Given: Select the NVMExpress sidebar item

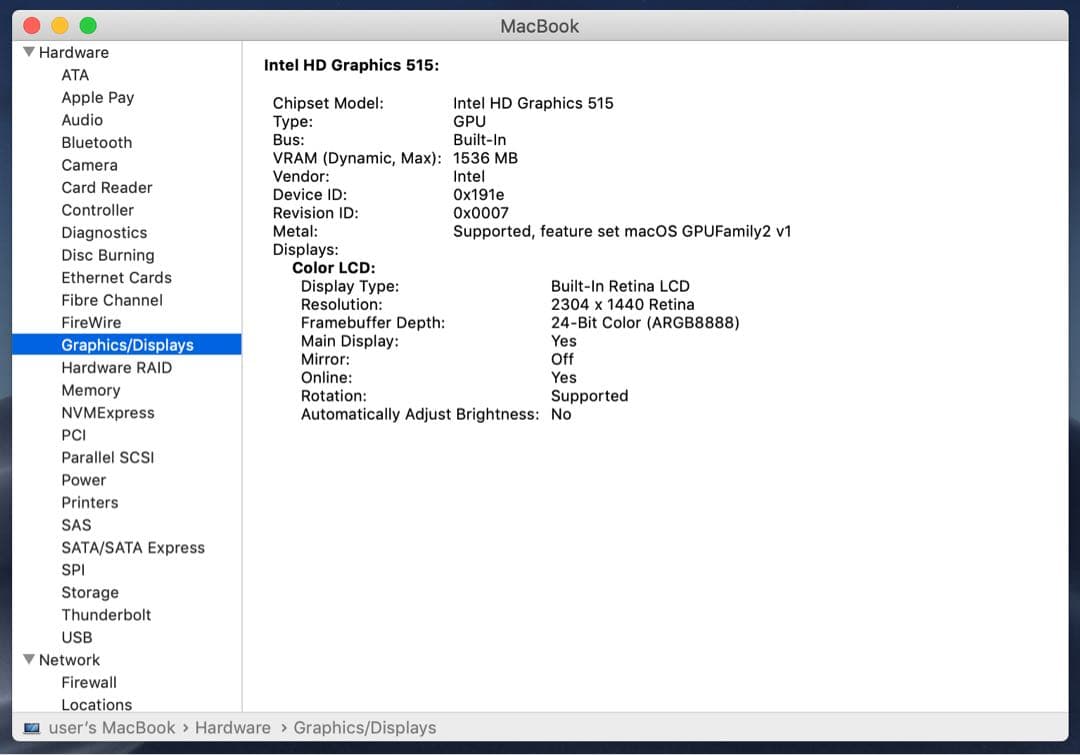Looking at the screenshot, I should (x=107, y=413).
